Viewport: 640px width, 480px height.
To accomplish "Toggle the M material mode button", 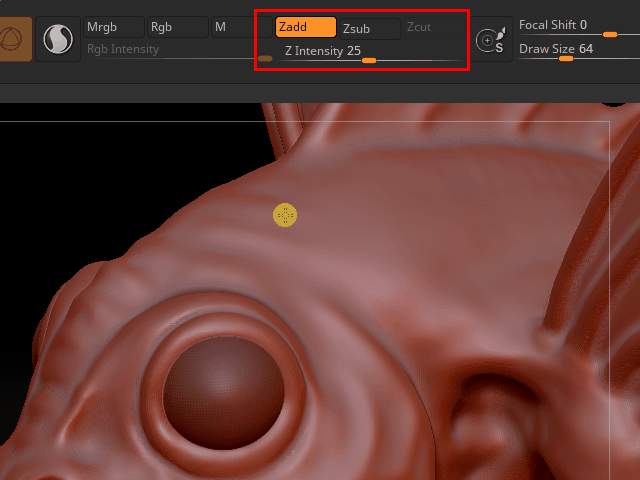I will pos(231,27).
